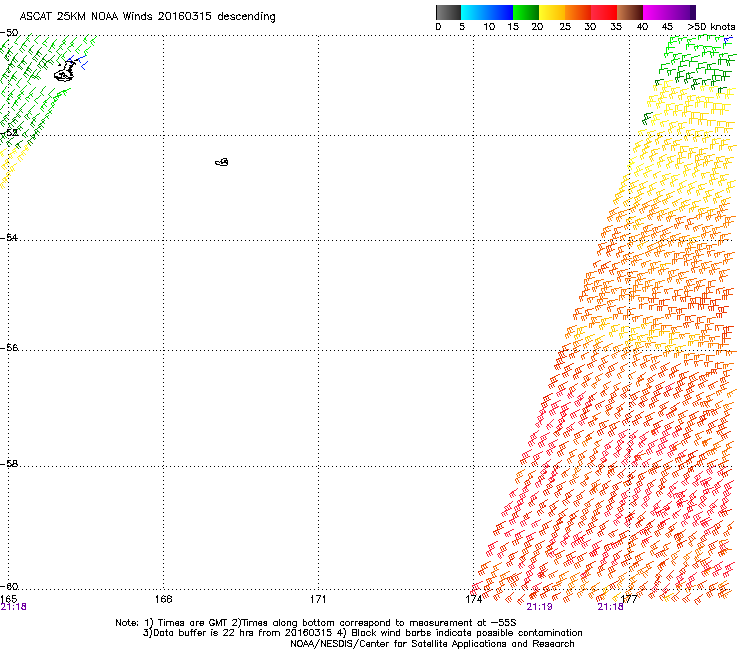Click the '21:18' time label beside 177

(610, 607)
